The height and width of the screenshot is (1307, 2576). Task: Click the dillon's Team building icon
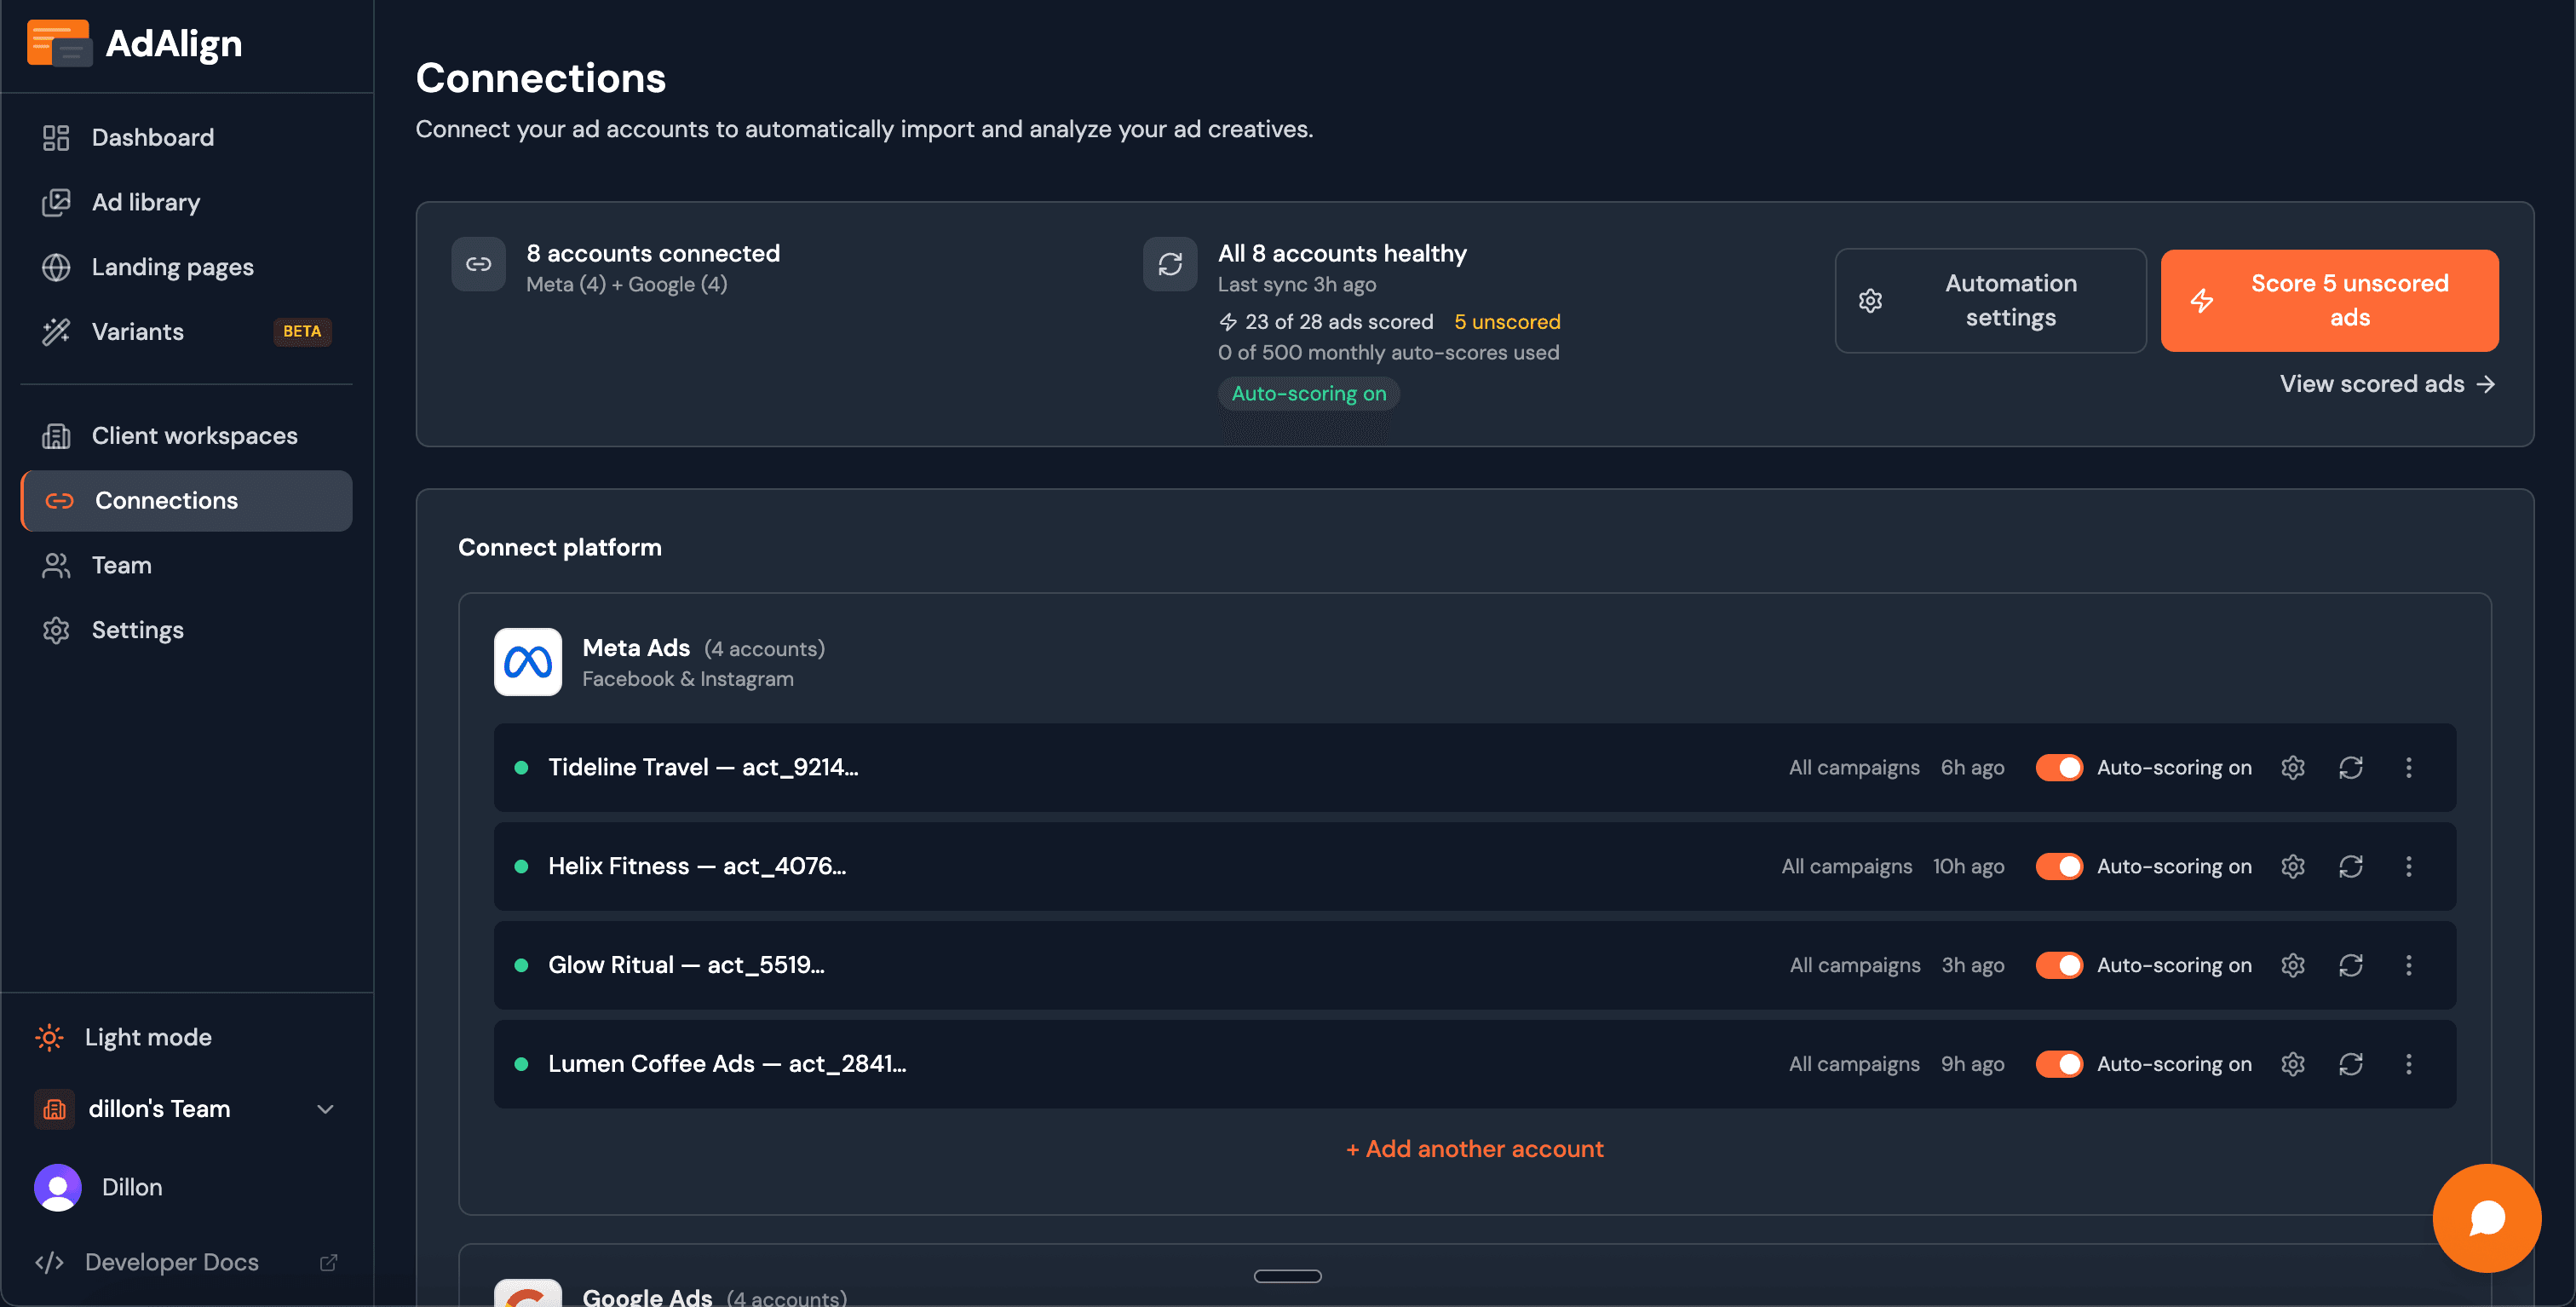click(x=55, y=1109)
